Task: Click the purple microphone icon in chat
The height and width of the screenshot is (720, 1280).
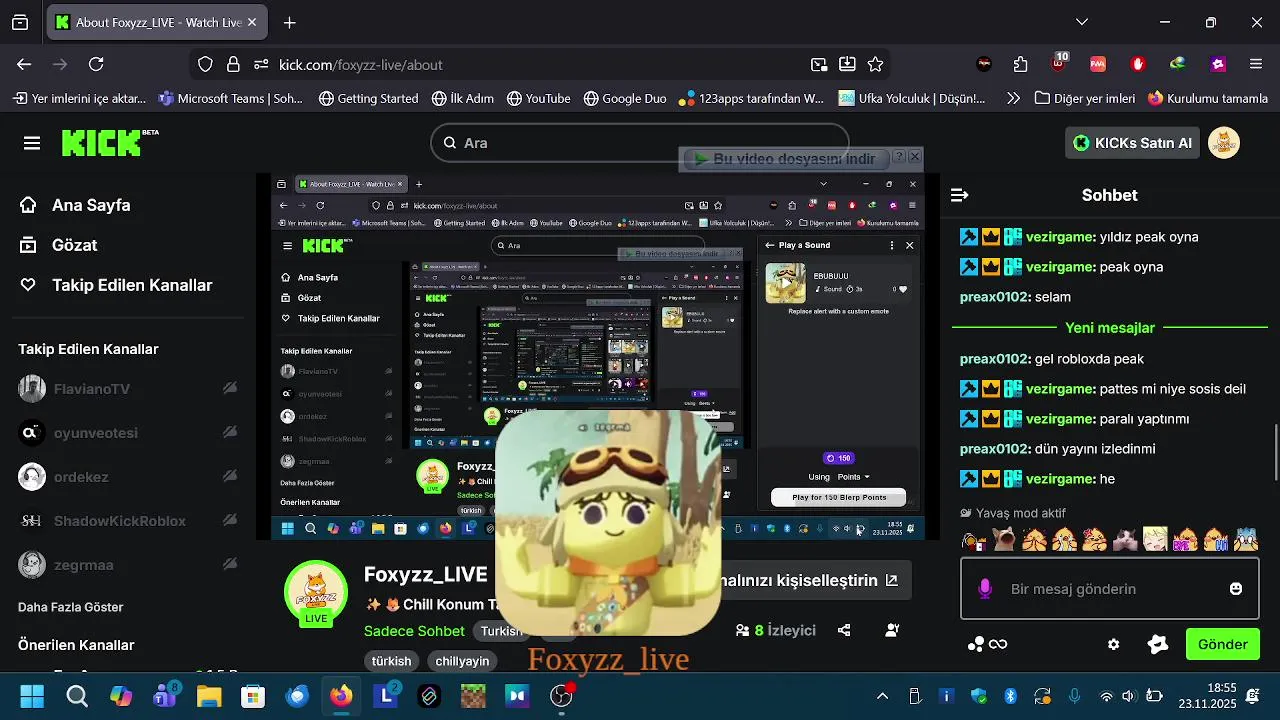Action: tap(985, 589)
